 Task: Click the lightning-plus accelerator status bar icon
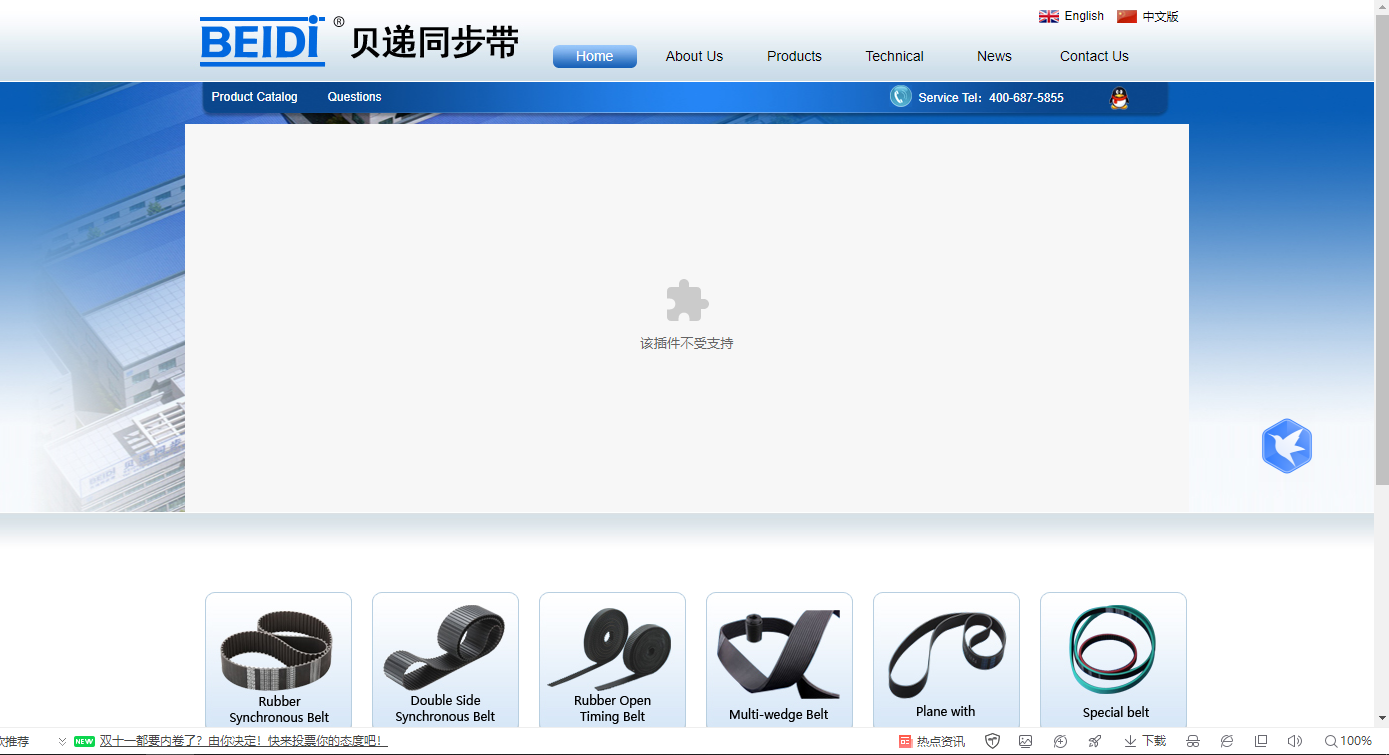point(1060,741)
